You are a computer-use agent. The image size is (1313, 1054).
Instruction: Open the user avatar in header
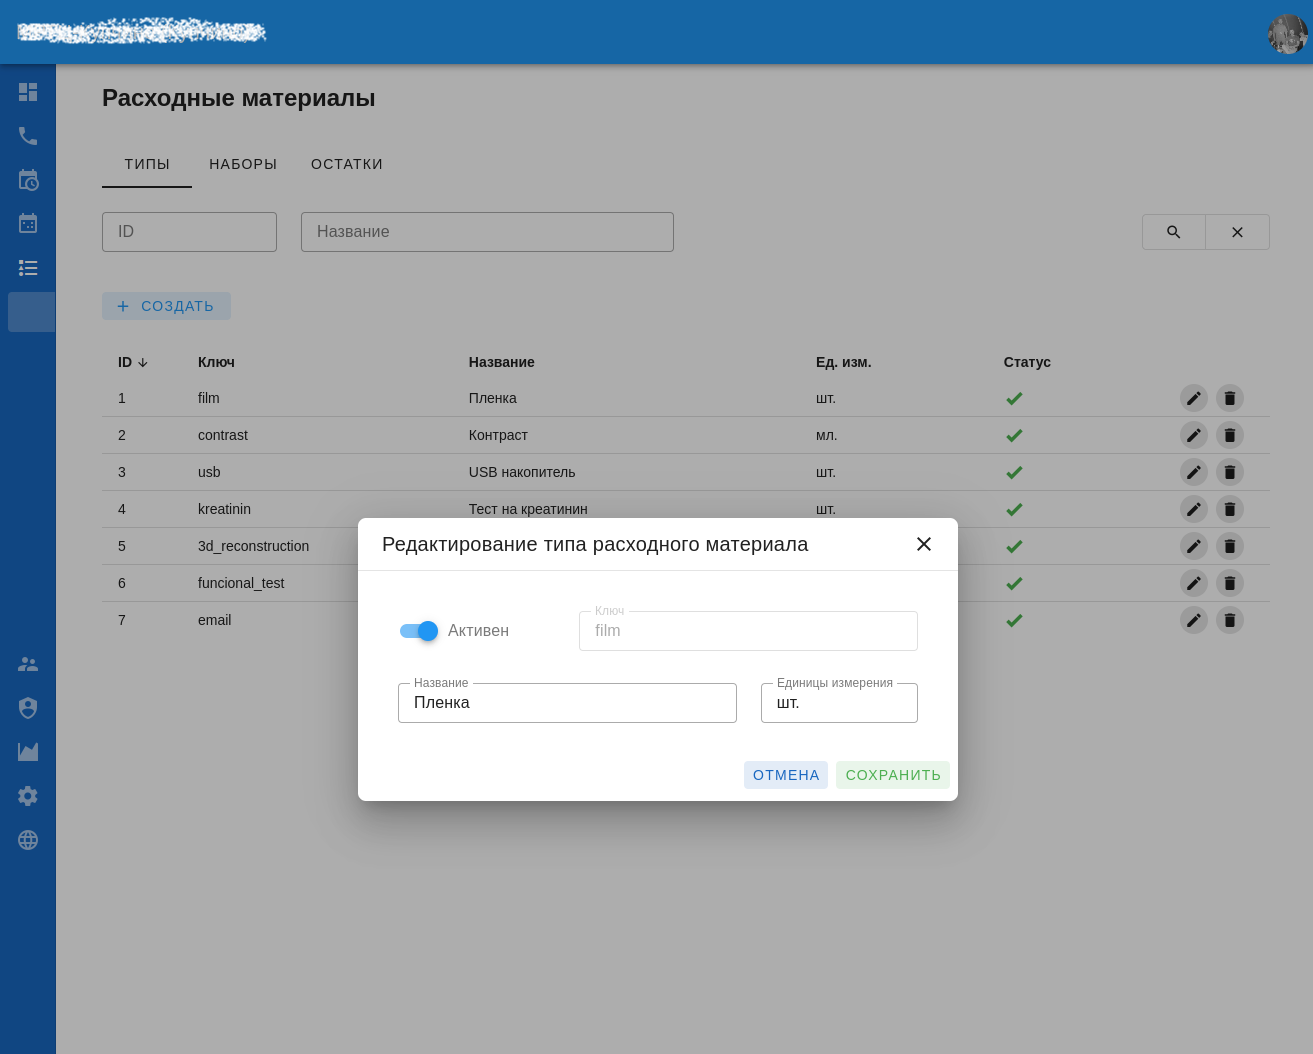click(1287, 34)
